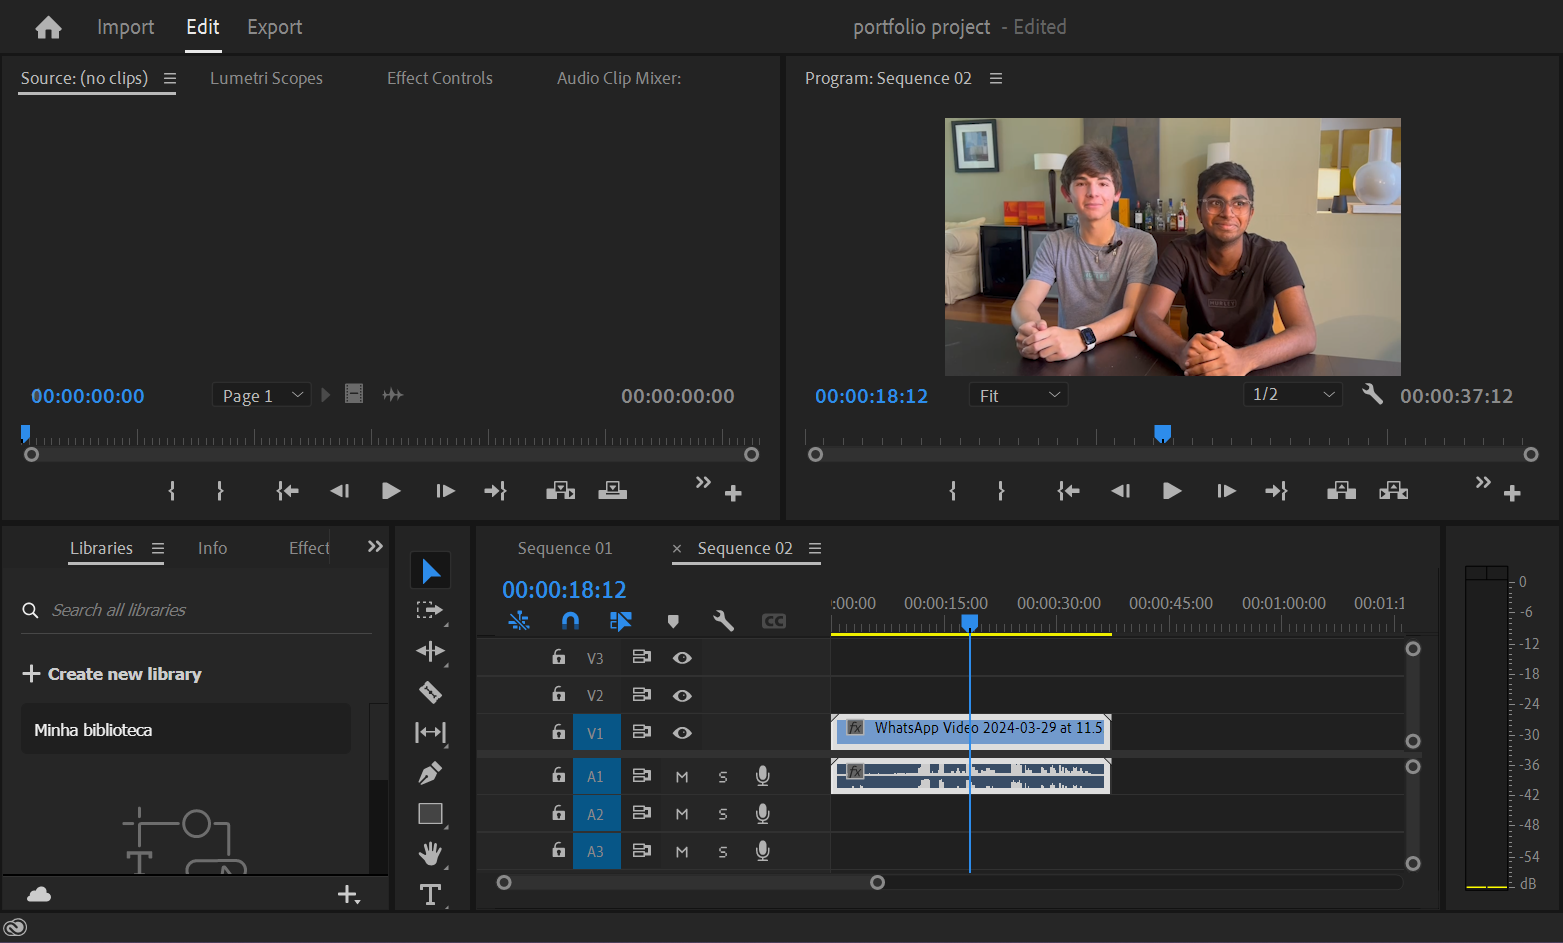Open Sequence 02 panel menu

(x=815, y=548)
